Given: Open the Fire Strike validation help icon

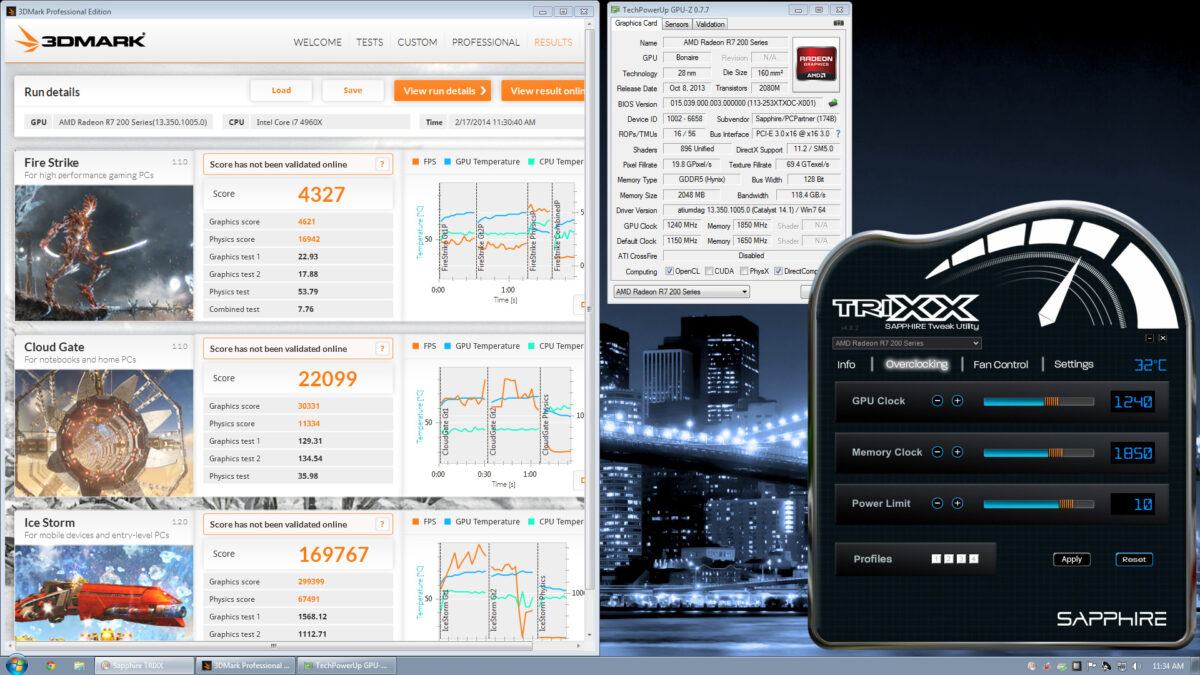Looking at the screenshot, I should click(382, 164).
